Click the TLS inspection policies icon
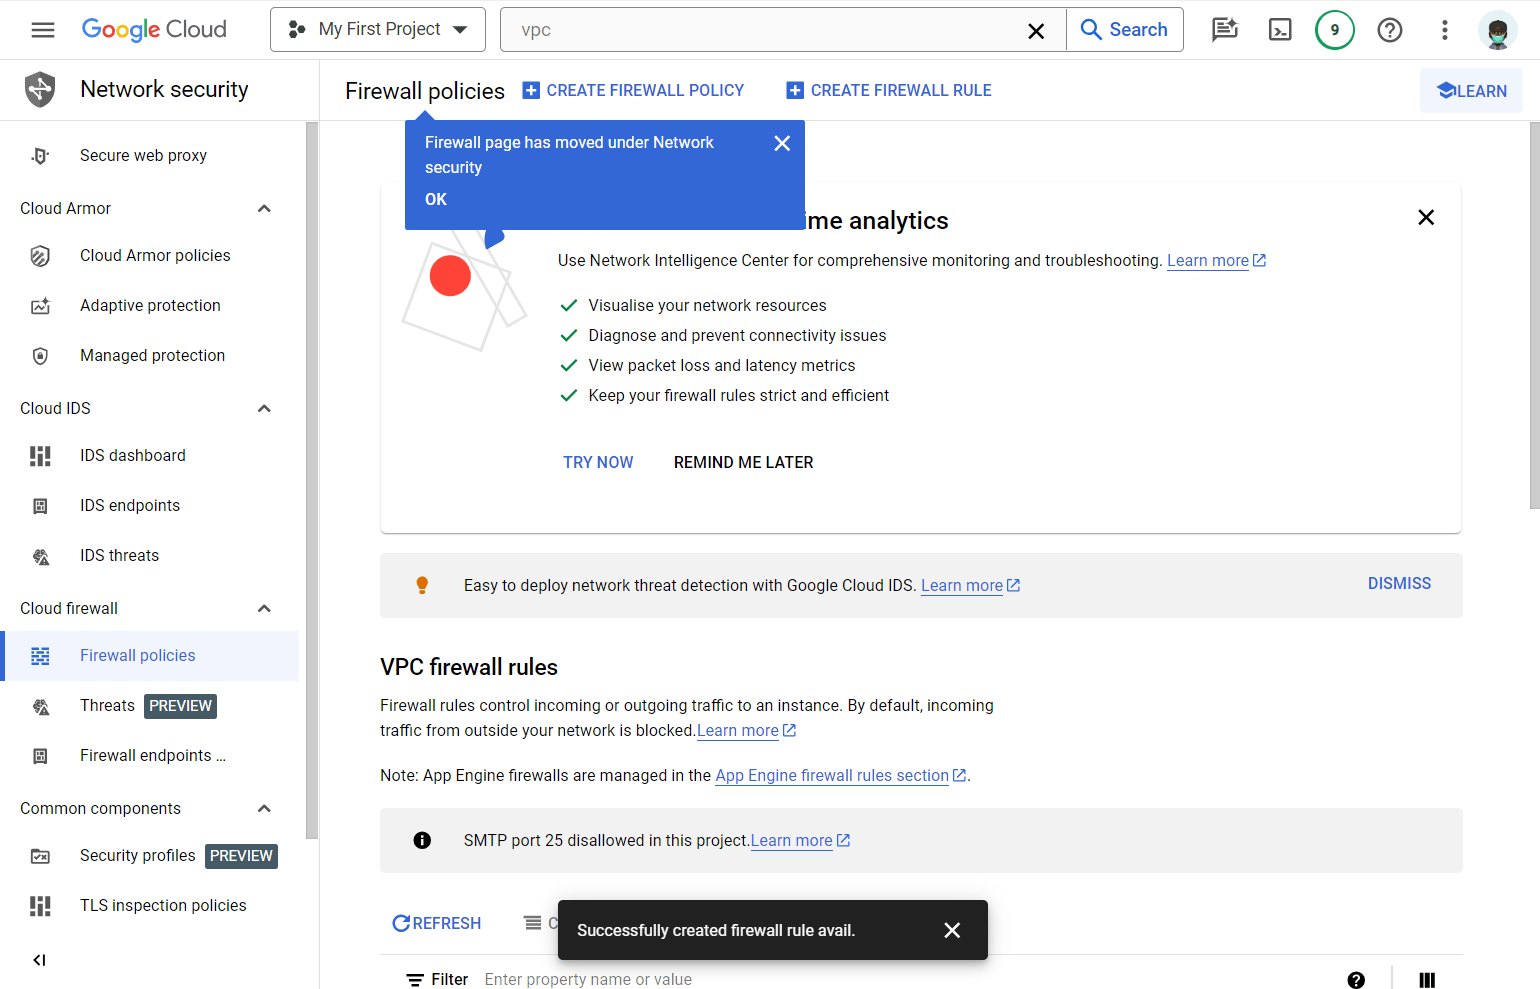Viewport: 1540px width, 989px height. pyautogui.click(x=40, y=906)
